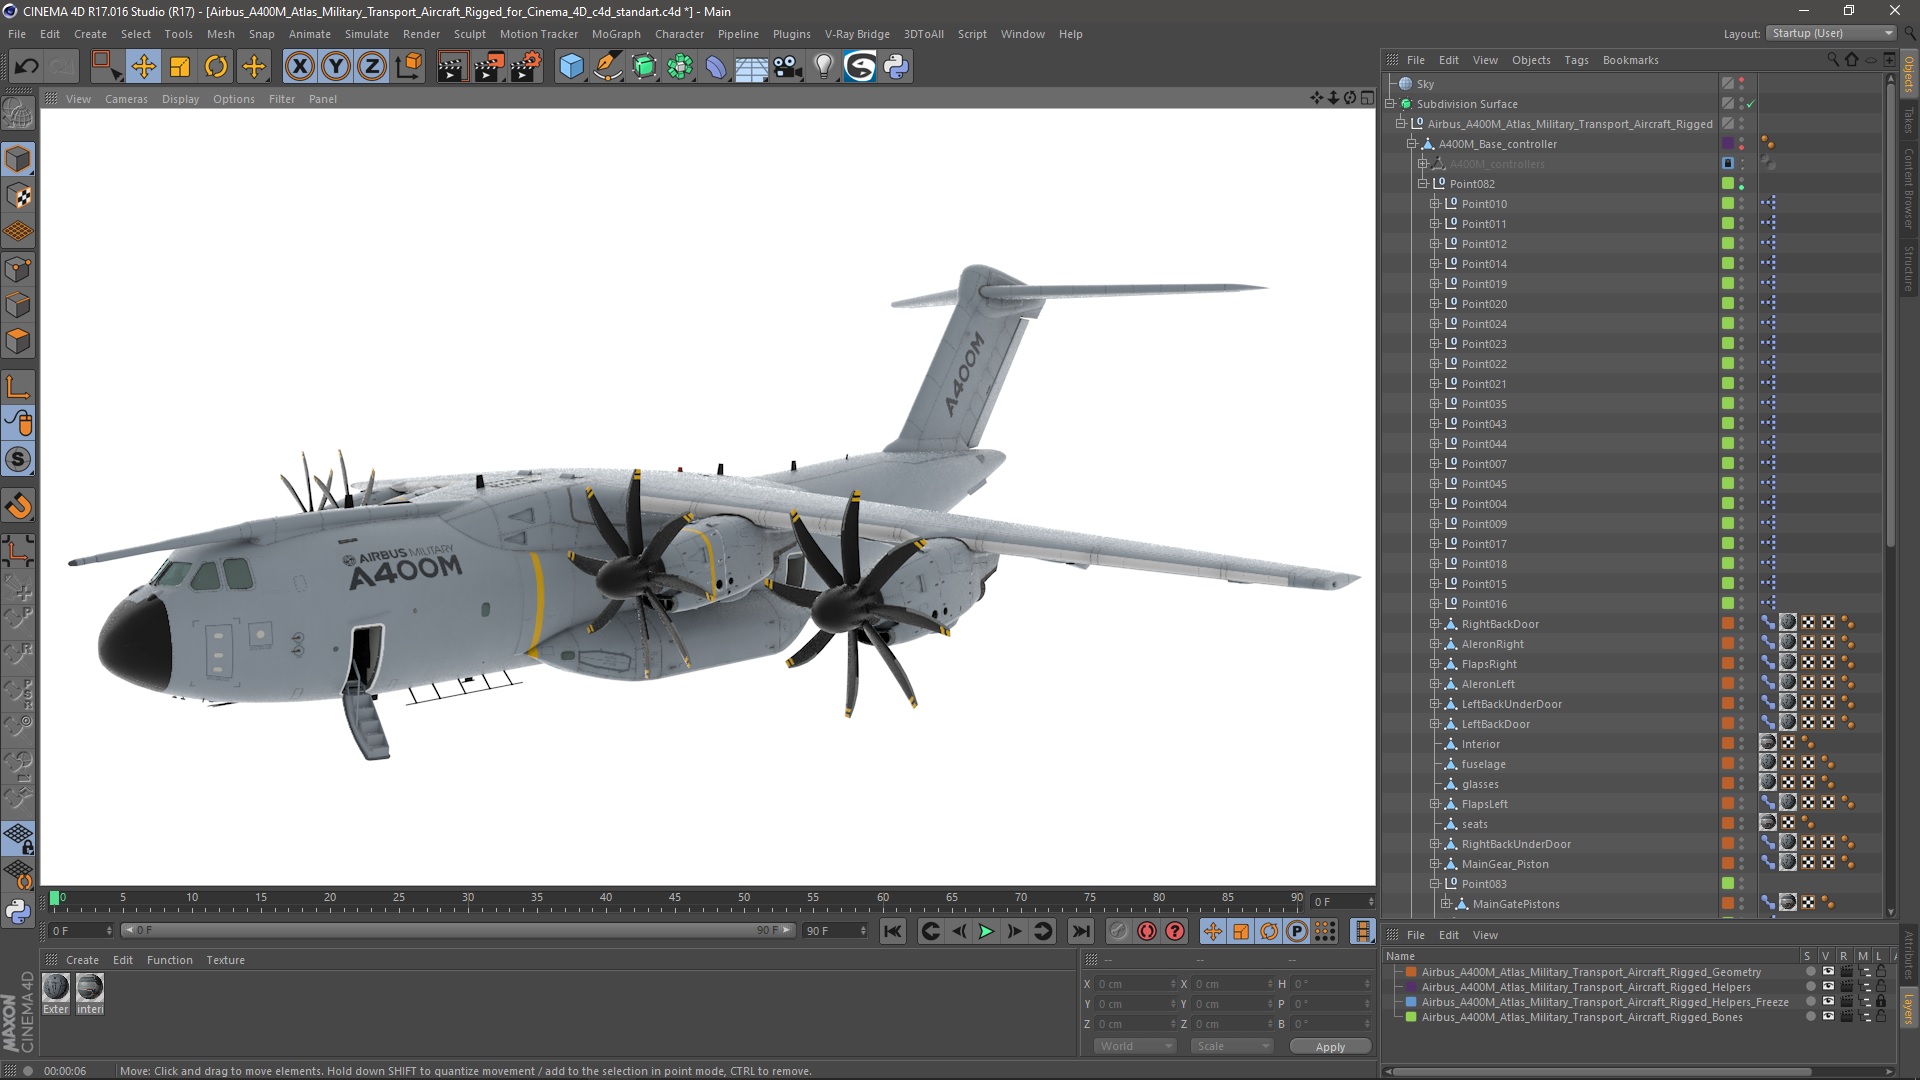Toggle visibility of Geometry layer

coord(1827,971)
